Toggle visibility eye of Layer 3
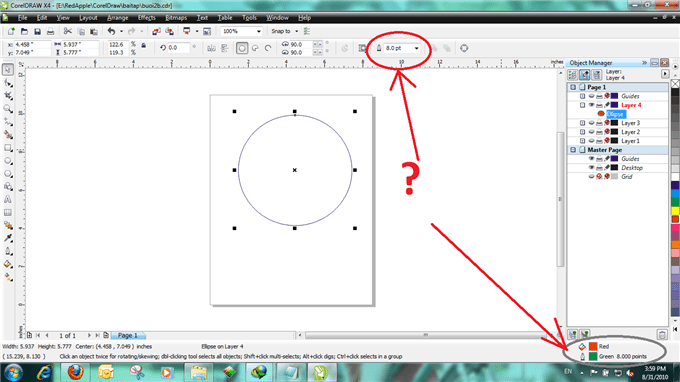 point(591,123)
